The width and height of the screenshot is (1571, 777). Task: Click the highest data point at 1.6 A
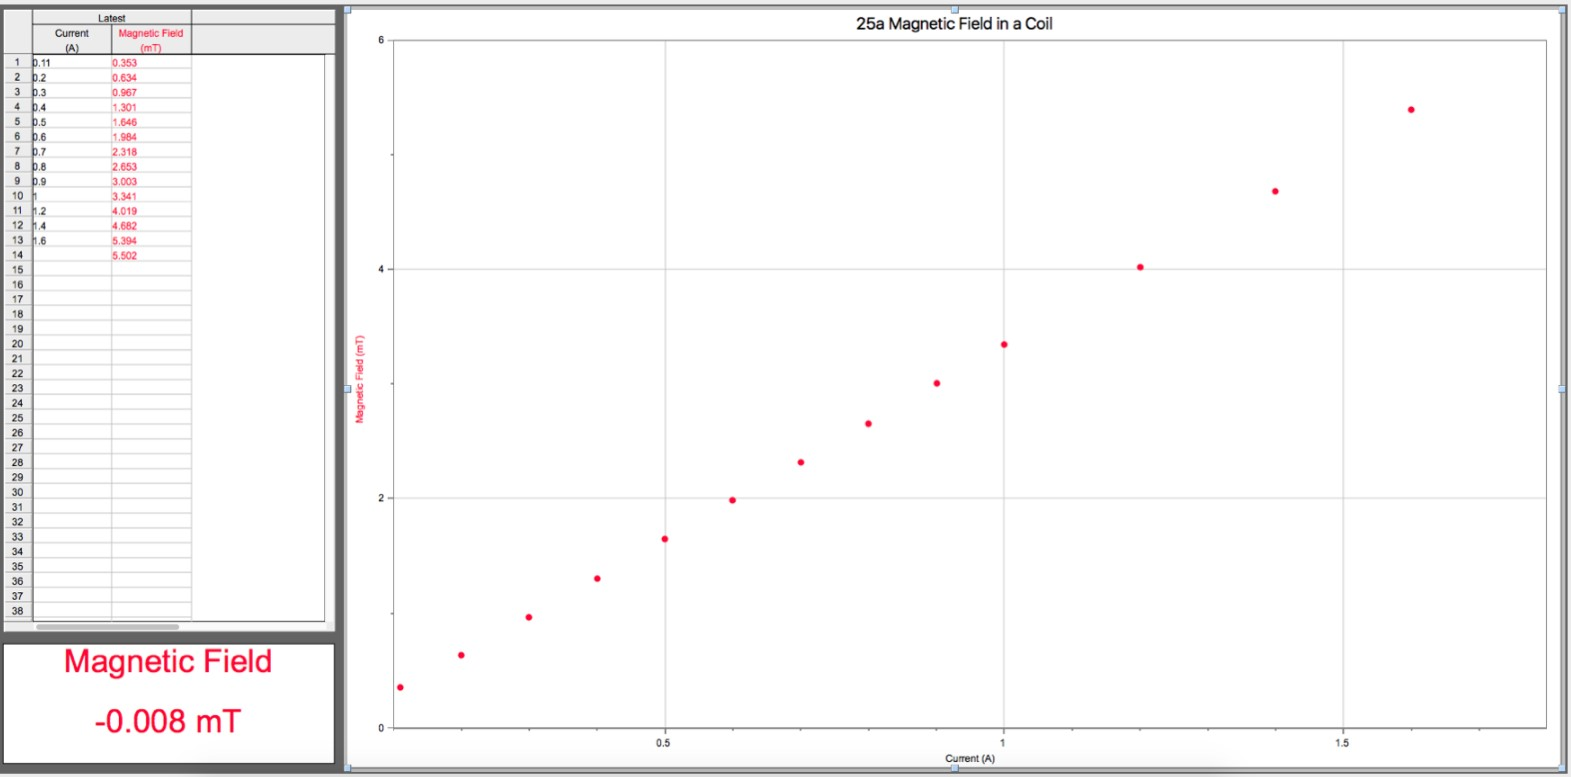[1411, 110]
